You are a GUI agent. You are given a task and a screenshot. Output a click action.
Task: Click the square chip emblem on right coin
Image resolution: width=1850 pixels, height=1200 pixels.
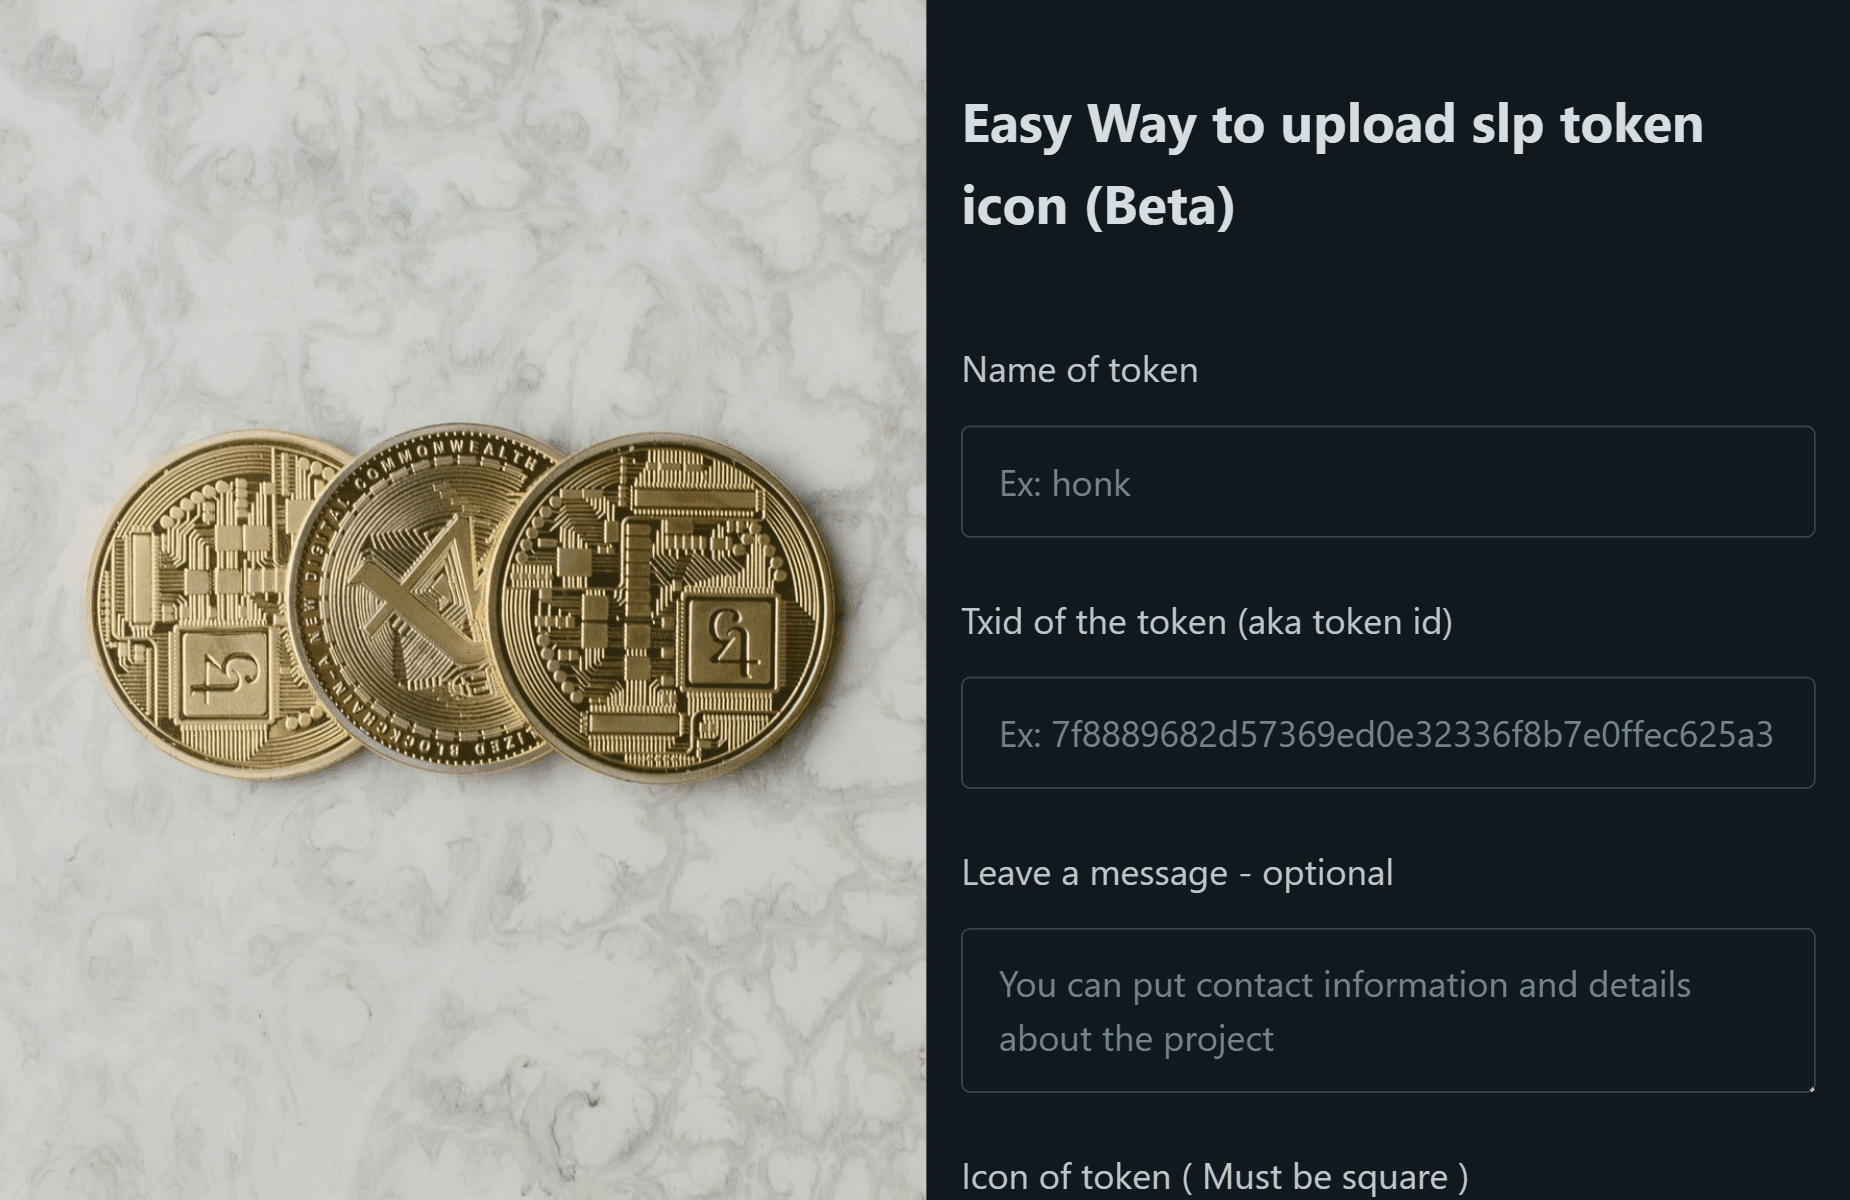coord(729,640)
